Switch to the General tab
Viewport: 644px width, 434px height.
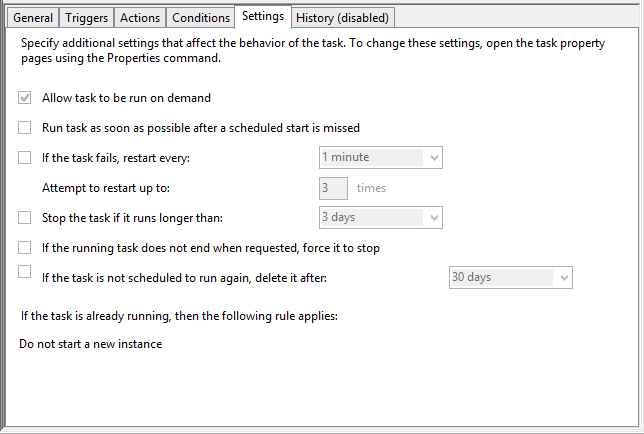(x=33, y=18)
